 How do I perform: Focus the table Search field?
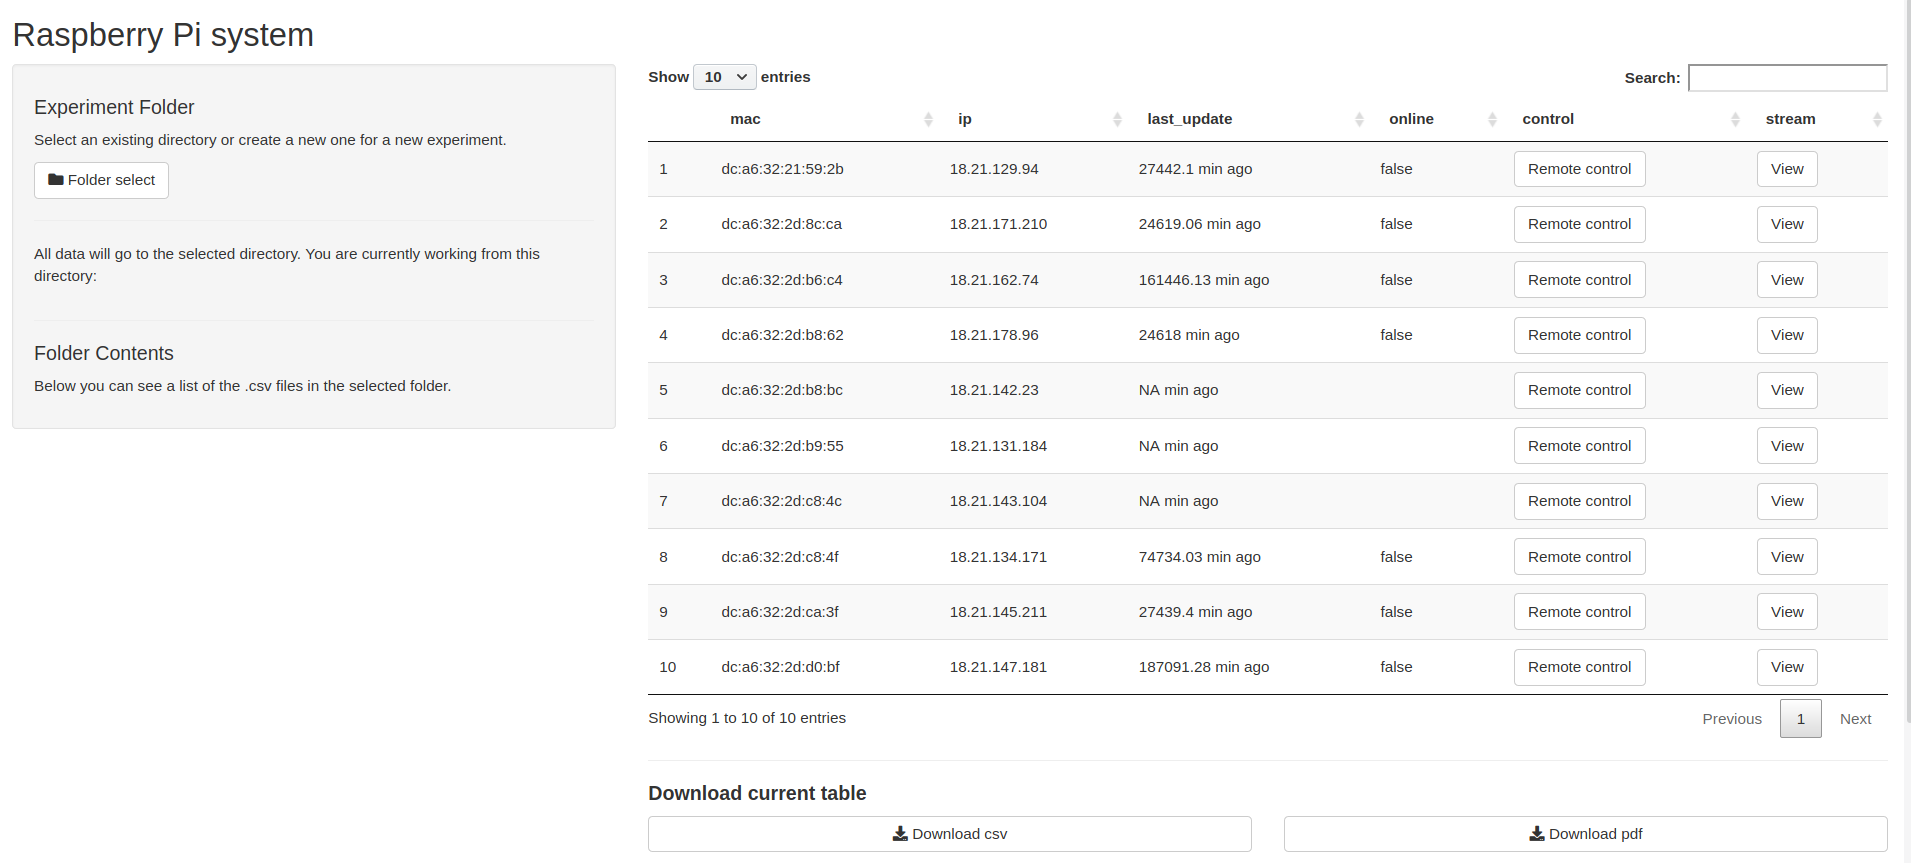[1787, 78]
